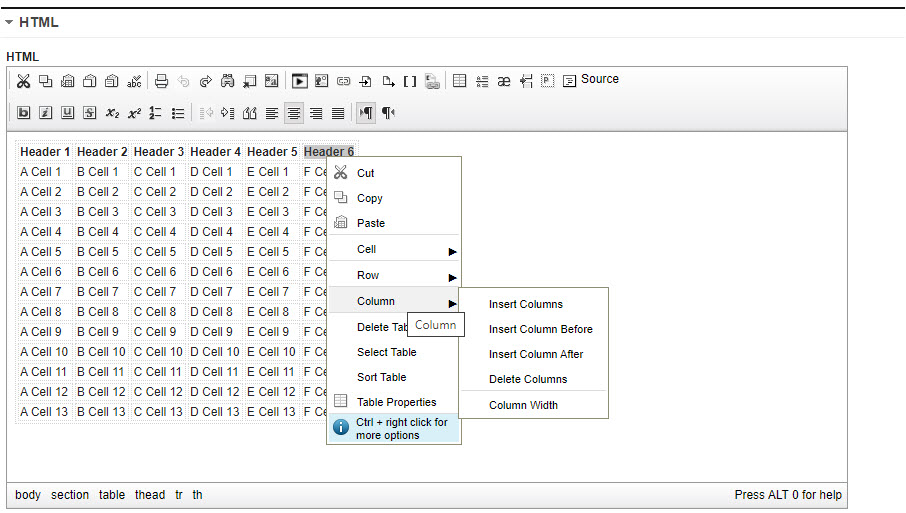Click the Source button
The width and height of the screenshot is (906, 513).
(x=591, y=80)
